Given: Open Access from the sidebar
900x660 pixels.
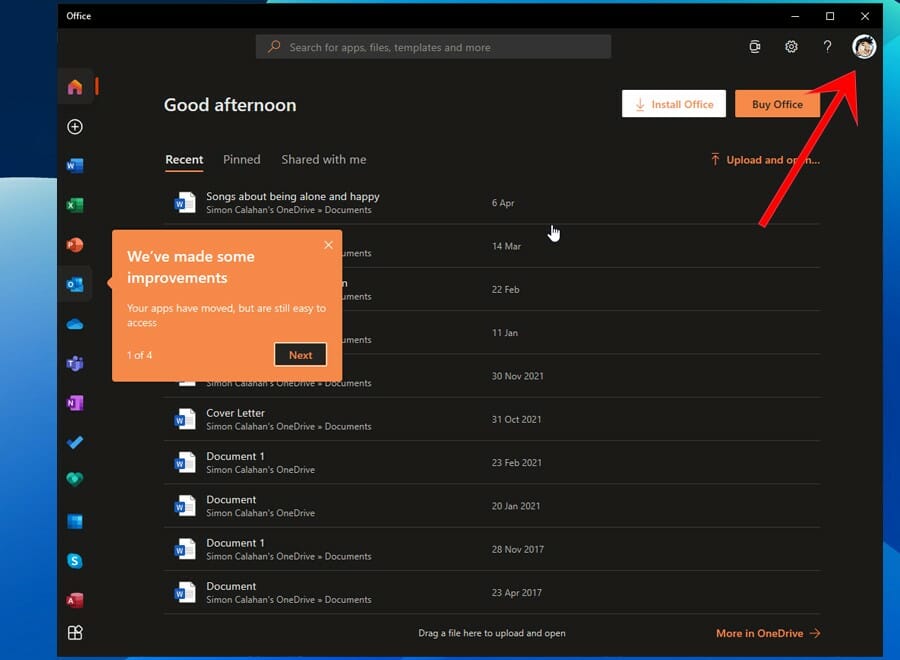Looking at the screenshot, I should pyautogui.click(x=75, y=600).
